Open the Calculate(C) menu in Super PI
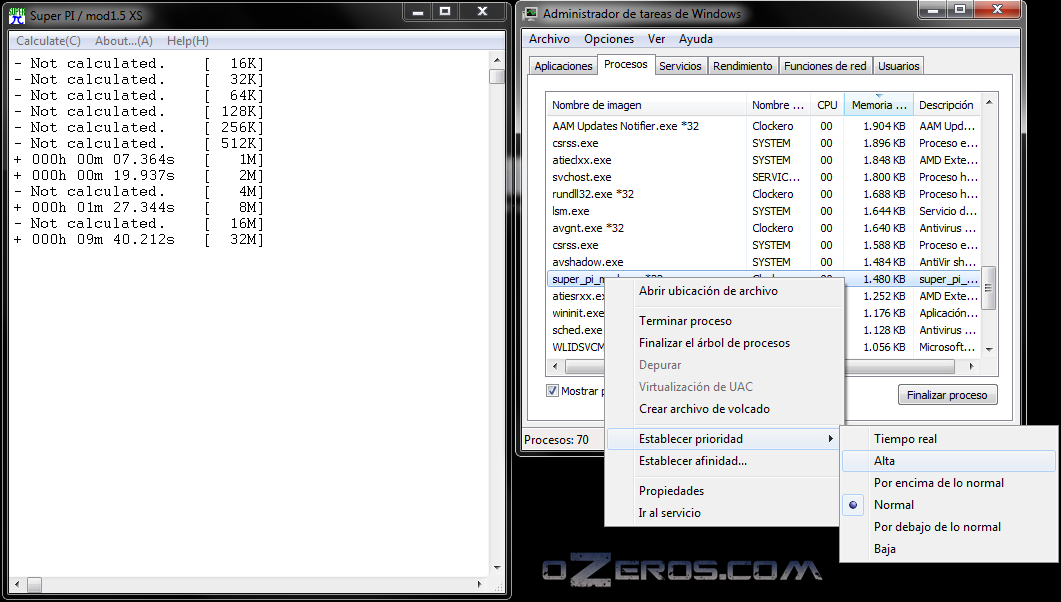 point(48,41)
